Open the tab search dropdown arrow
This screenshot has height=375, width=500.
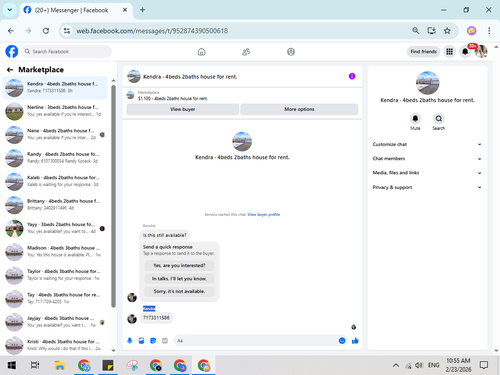[x=10, y=10]
